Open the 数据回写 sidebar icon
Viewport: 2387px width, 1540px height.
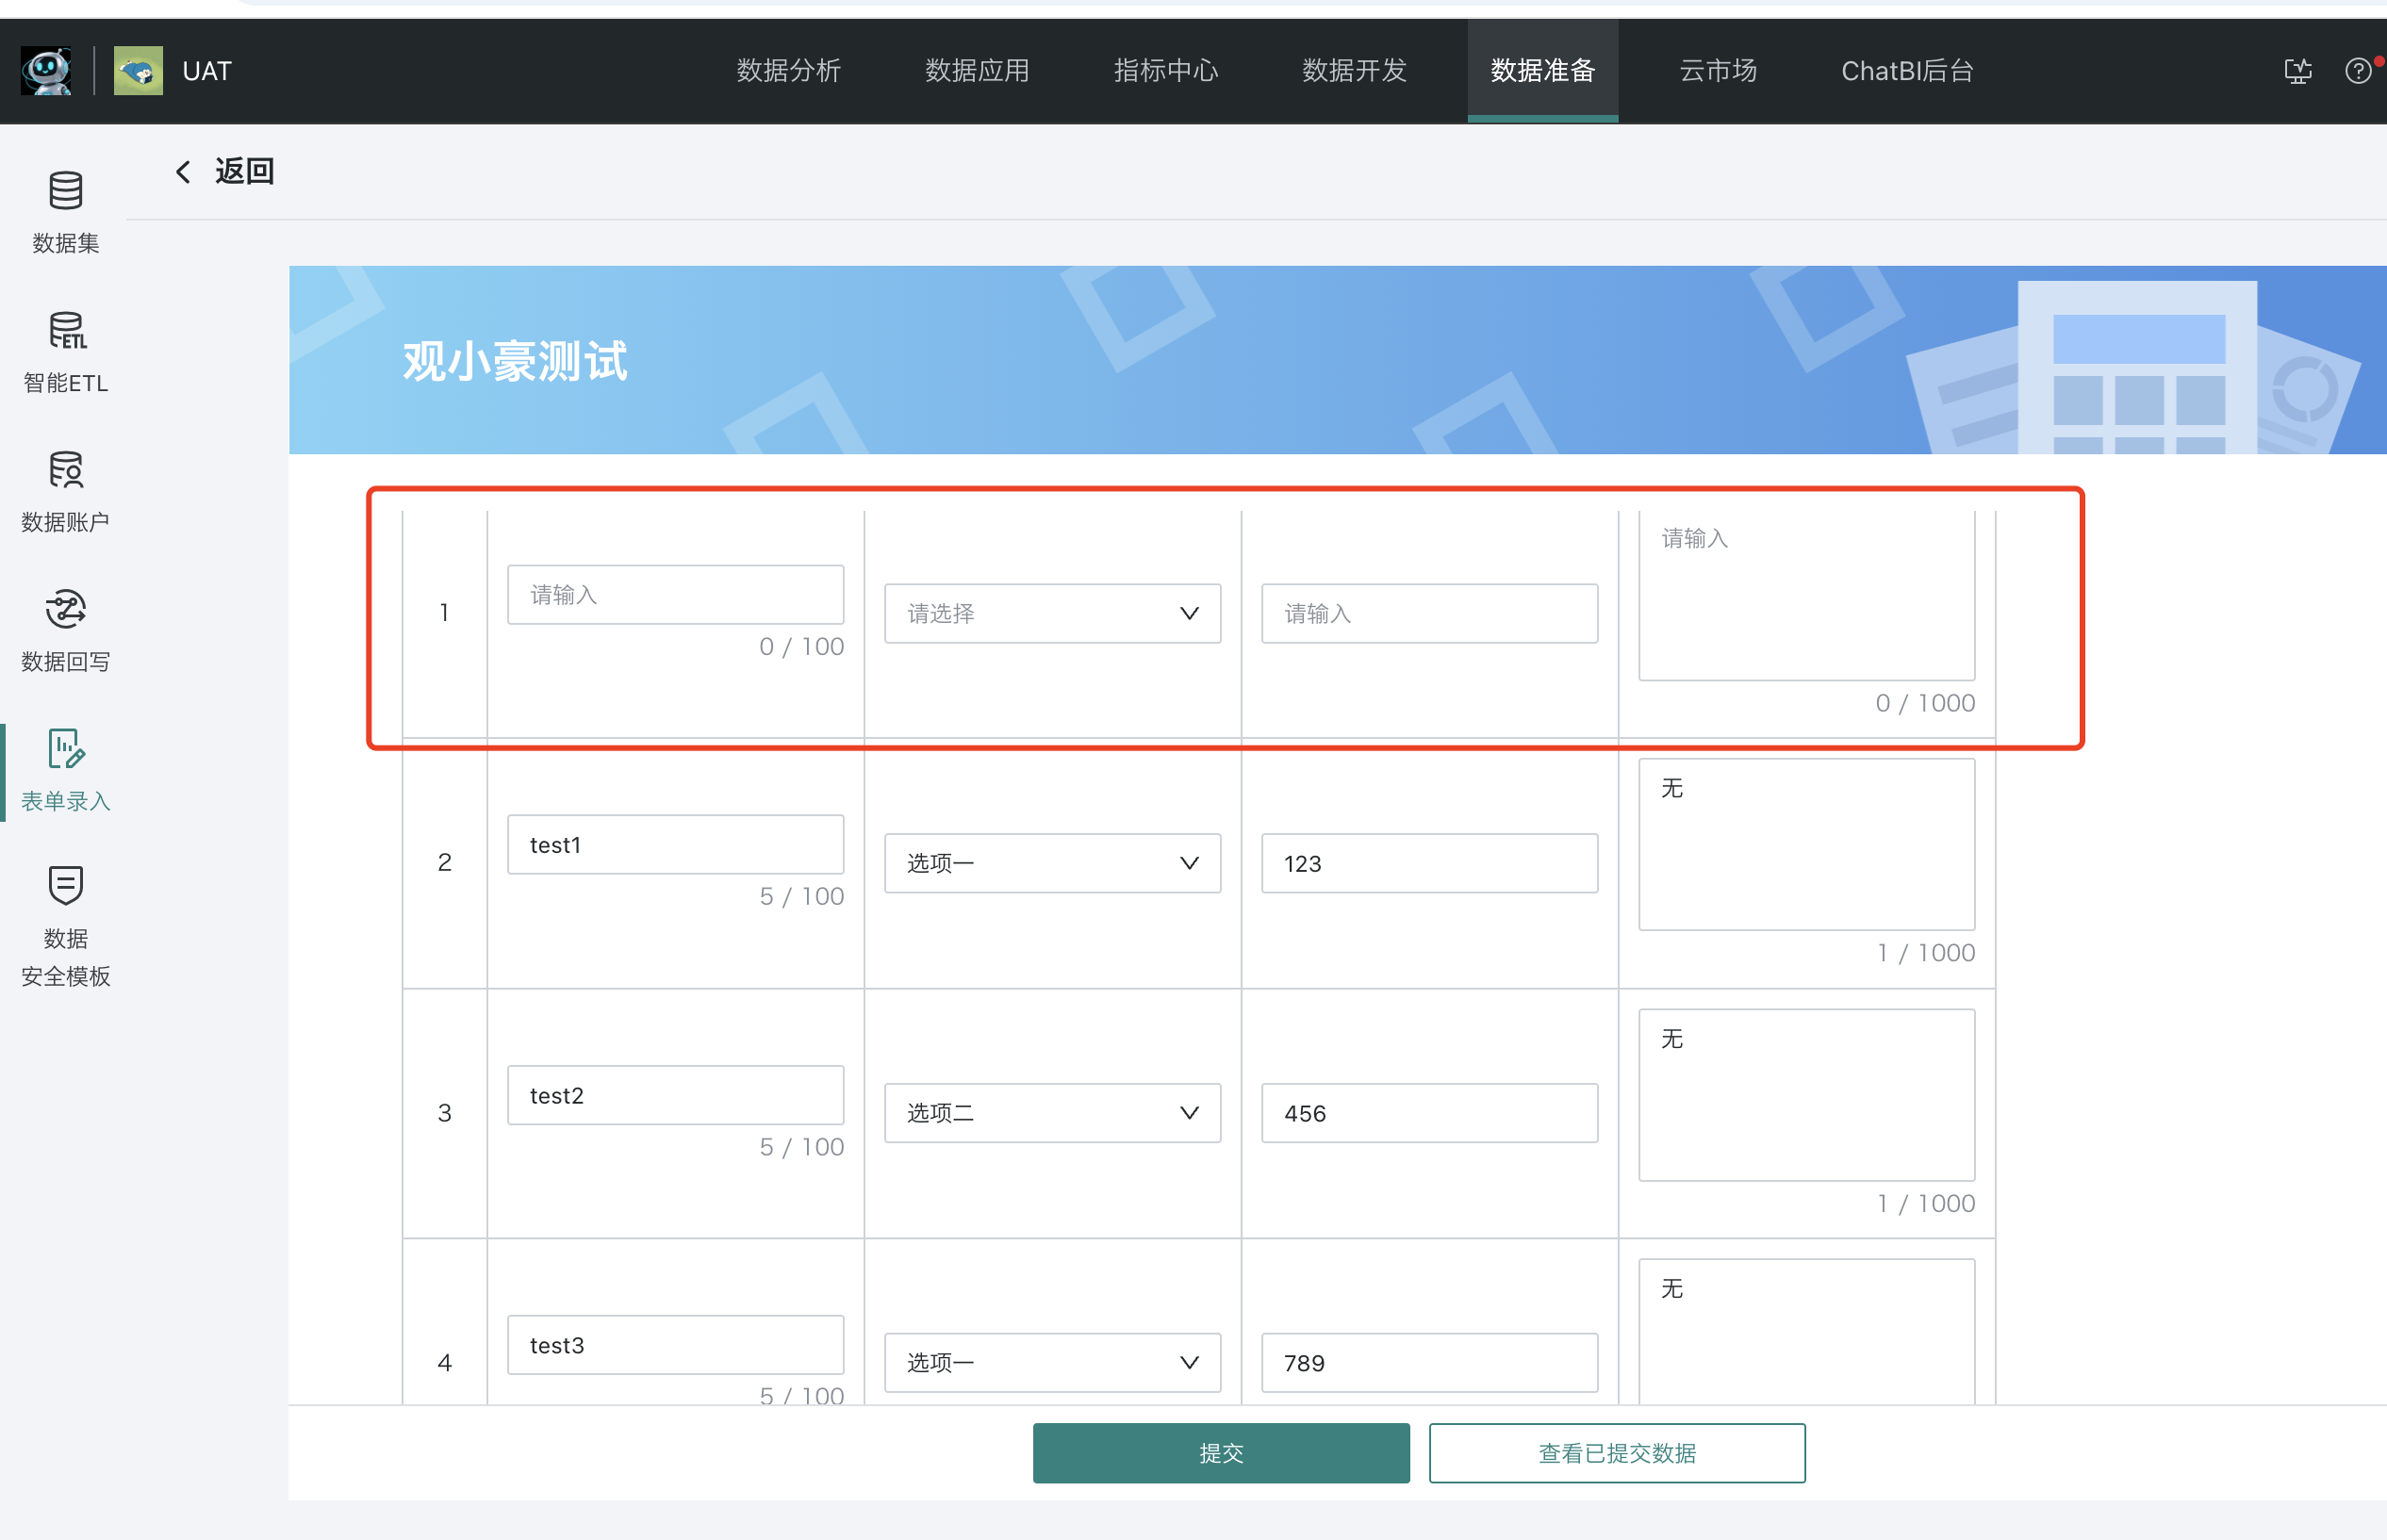[65, 630]
